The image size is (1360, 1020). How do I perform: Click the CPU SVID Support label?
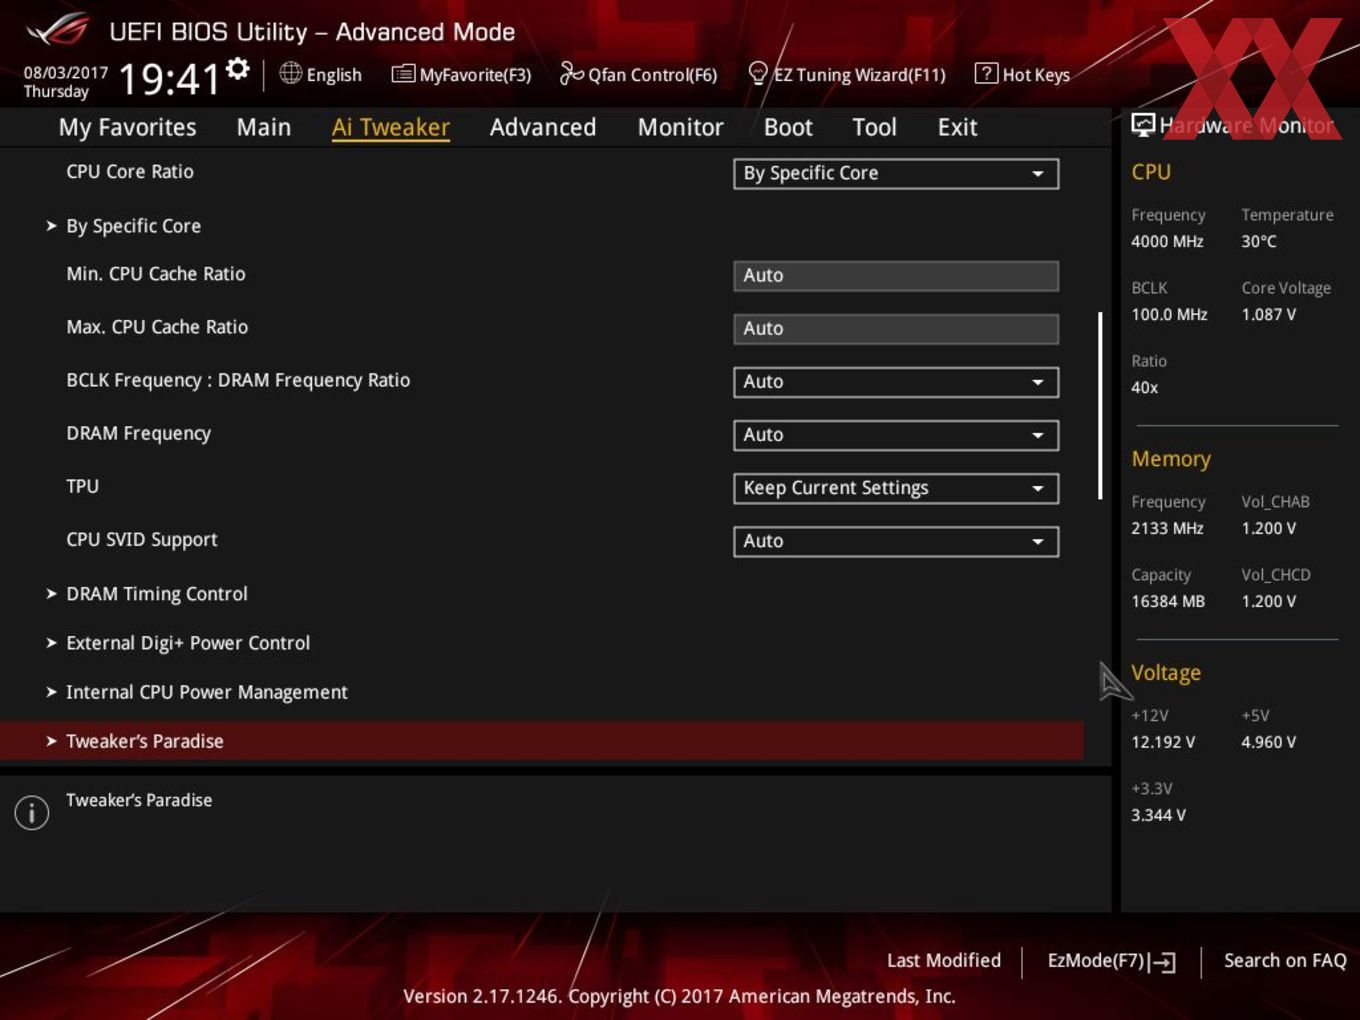click(142, 540)
